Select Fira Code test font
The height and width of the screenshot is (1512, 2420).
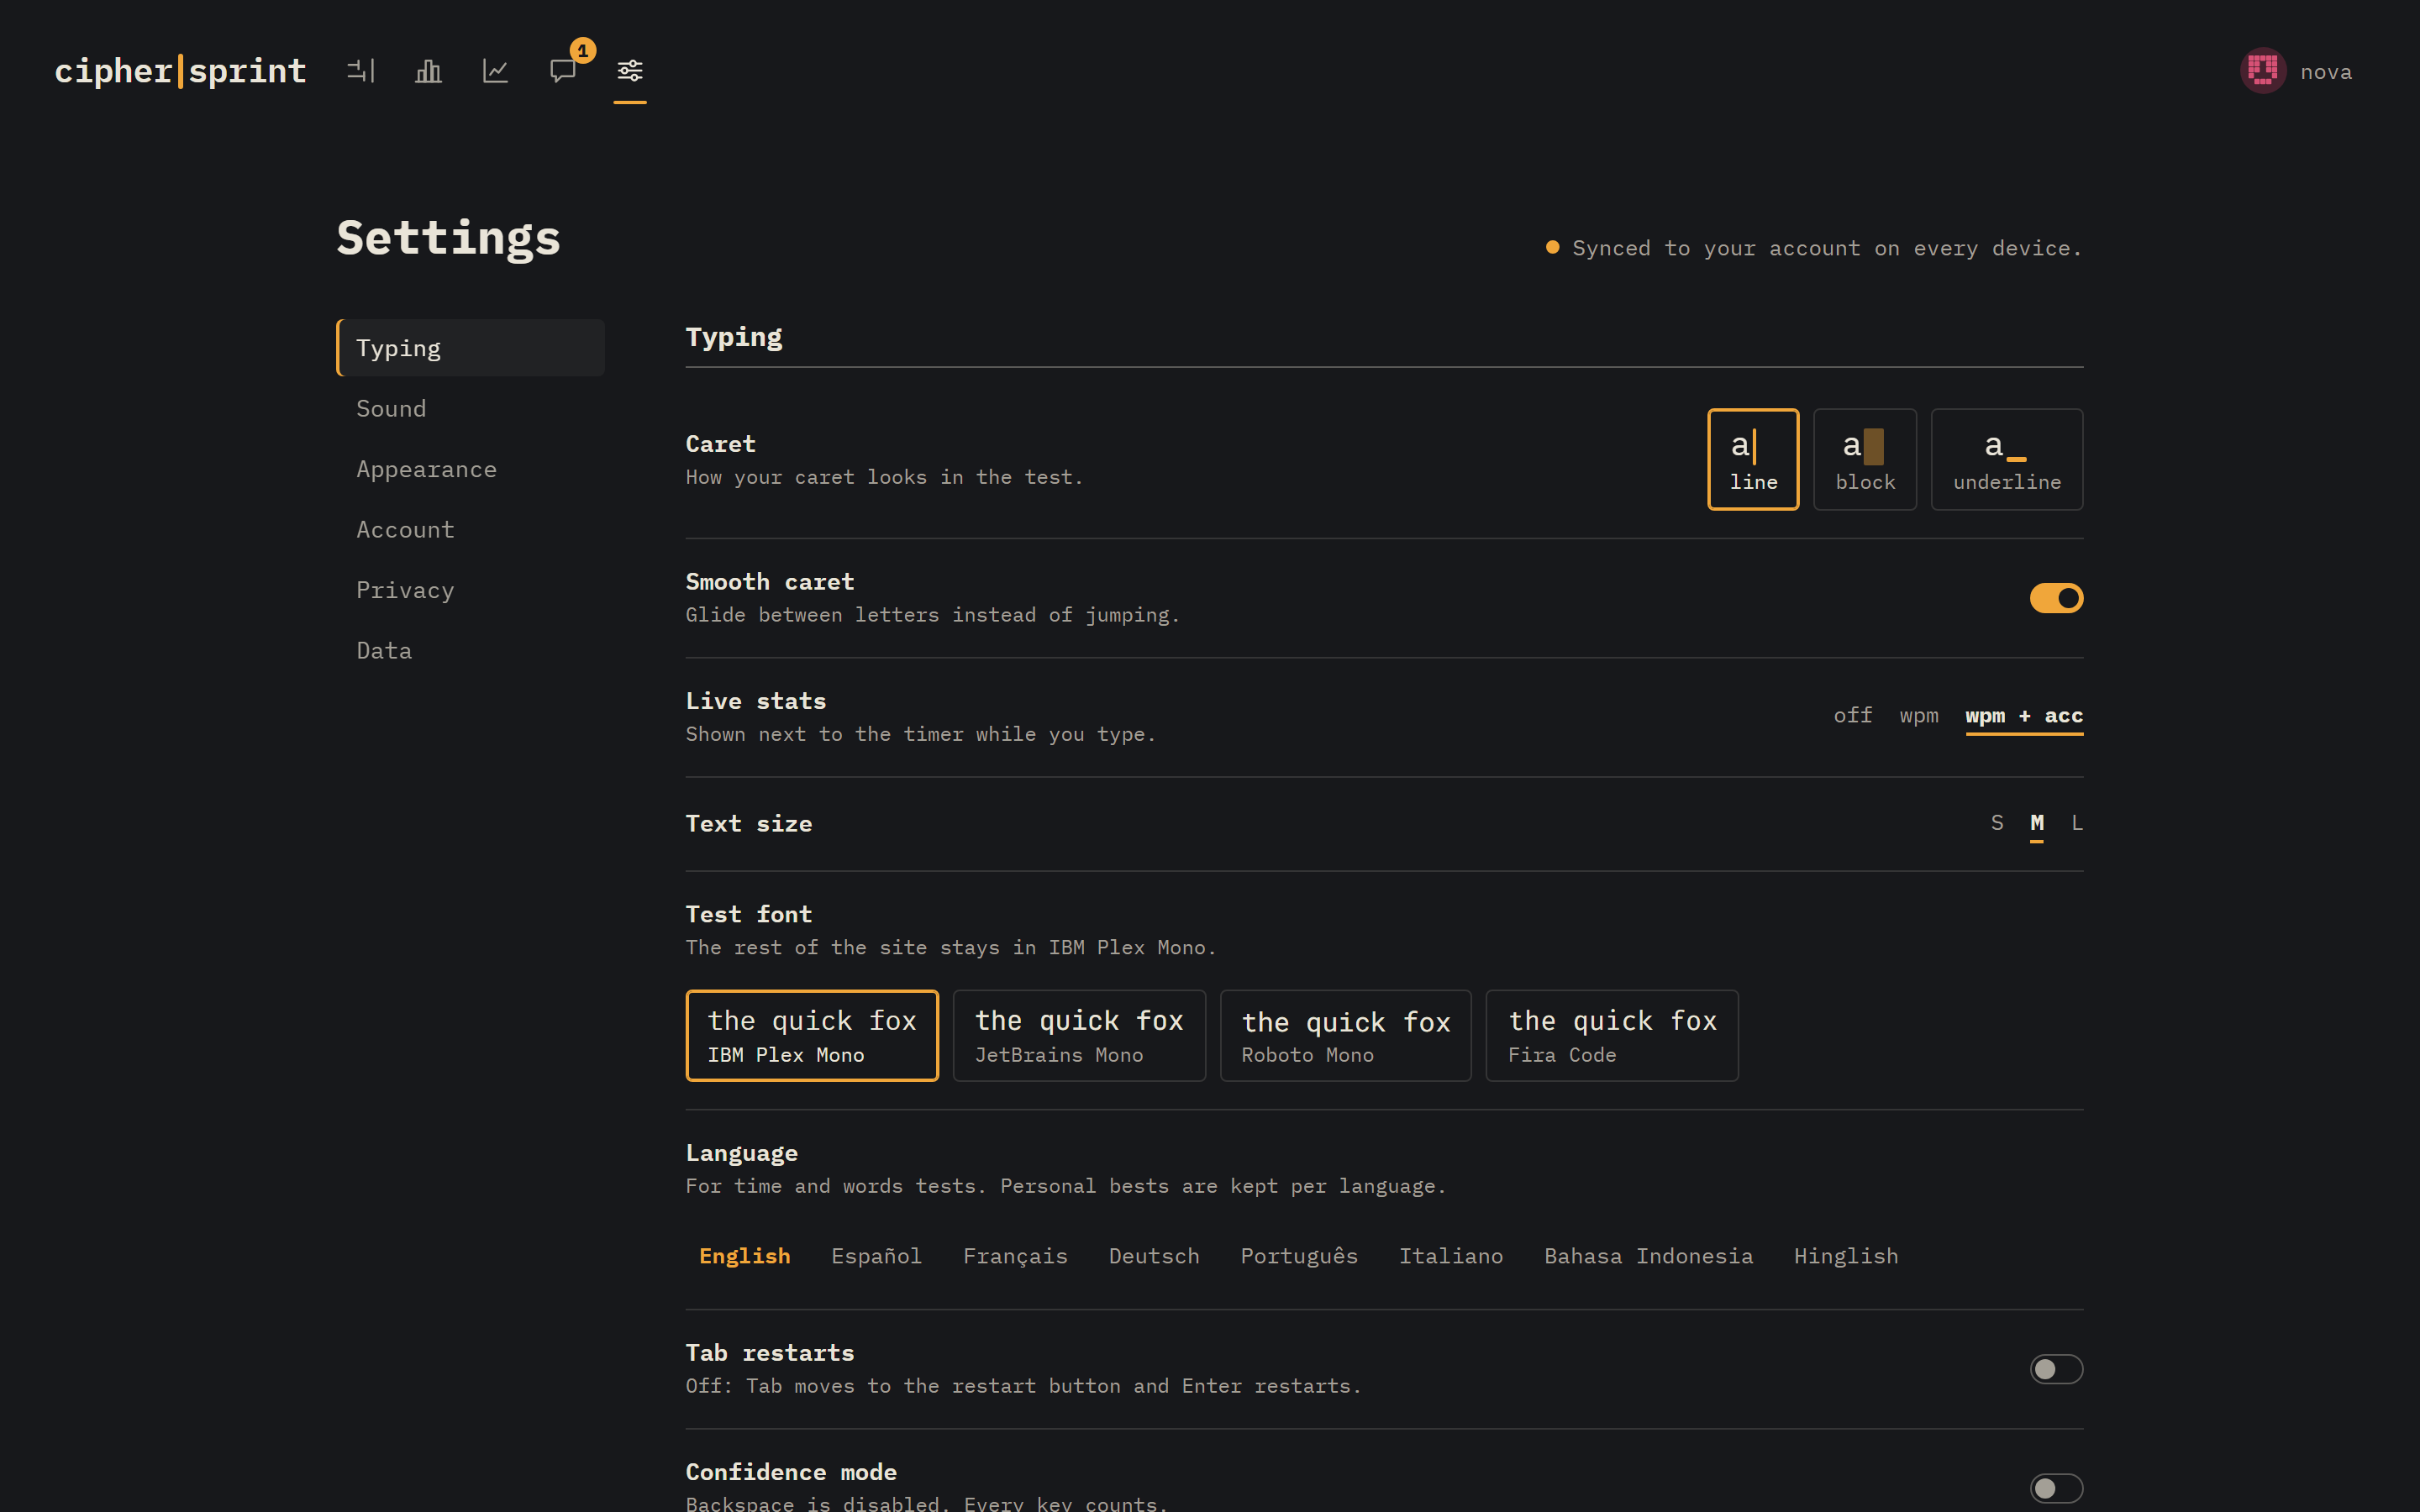tap(1612, 1035)
